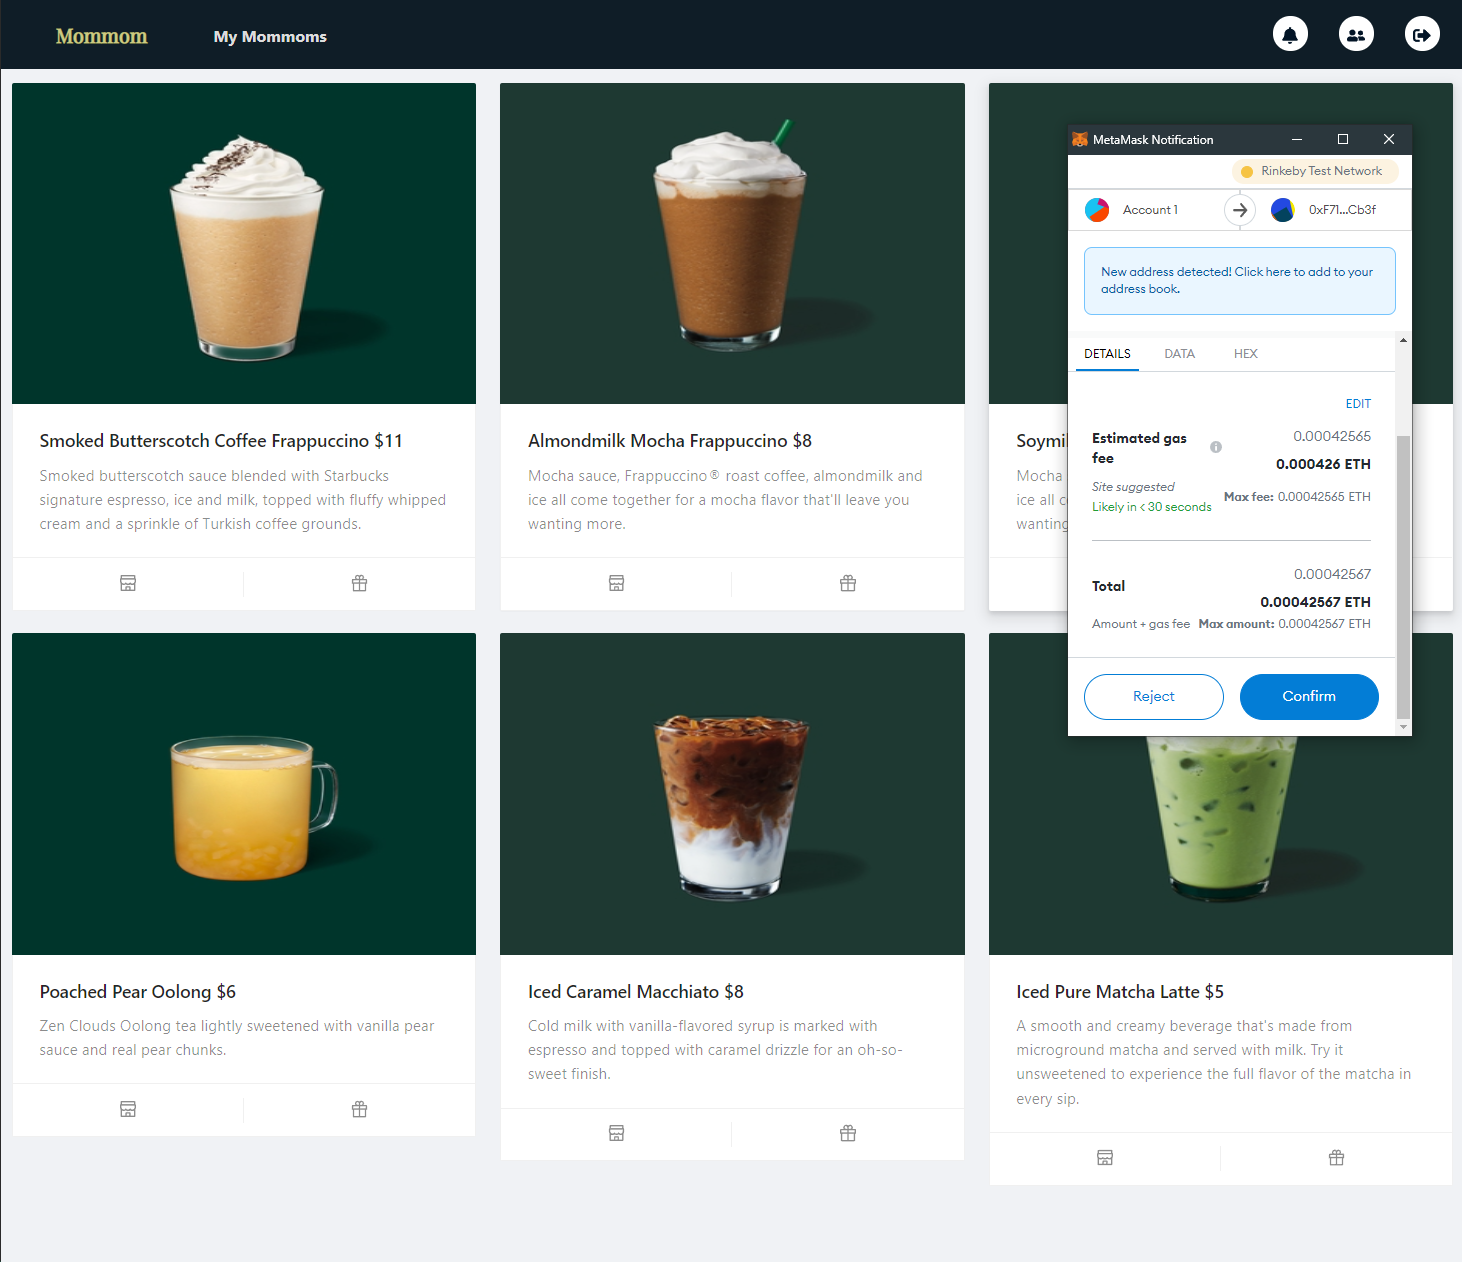Click the Account 1 avatar icon in MetaMask

point(1097,210)
